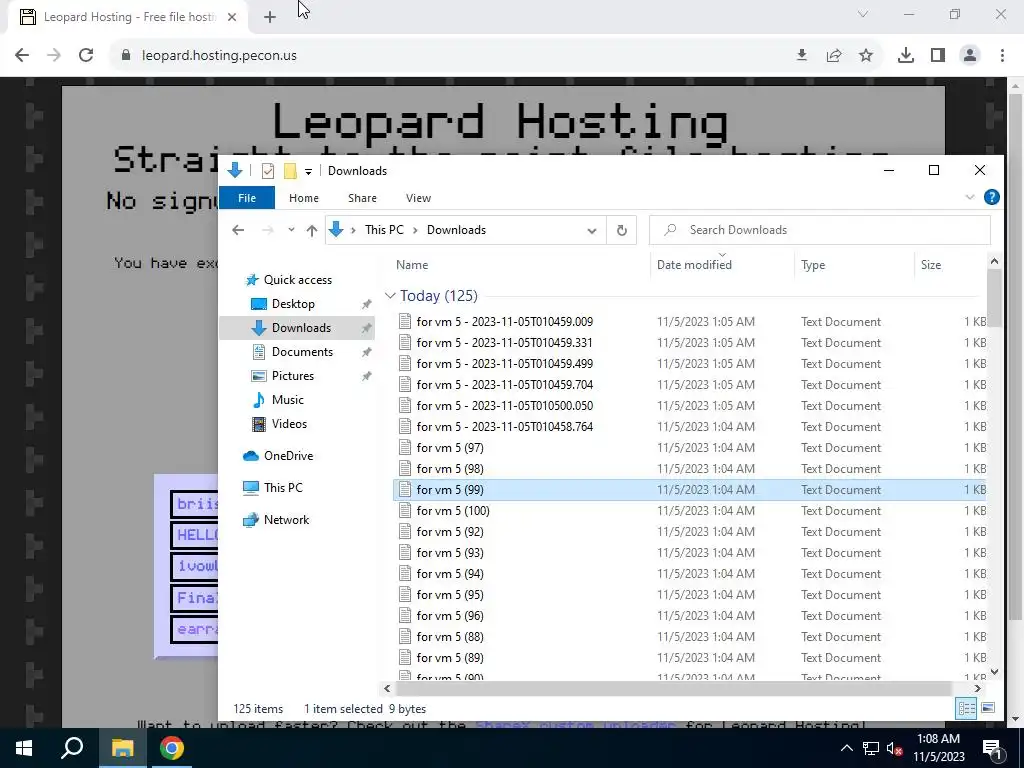
Task: Open File menu in Explorer
Action: 247,198
